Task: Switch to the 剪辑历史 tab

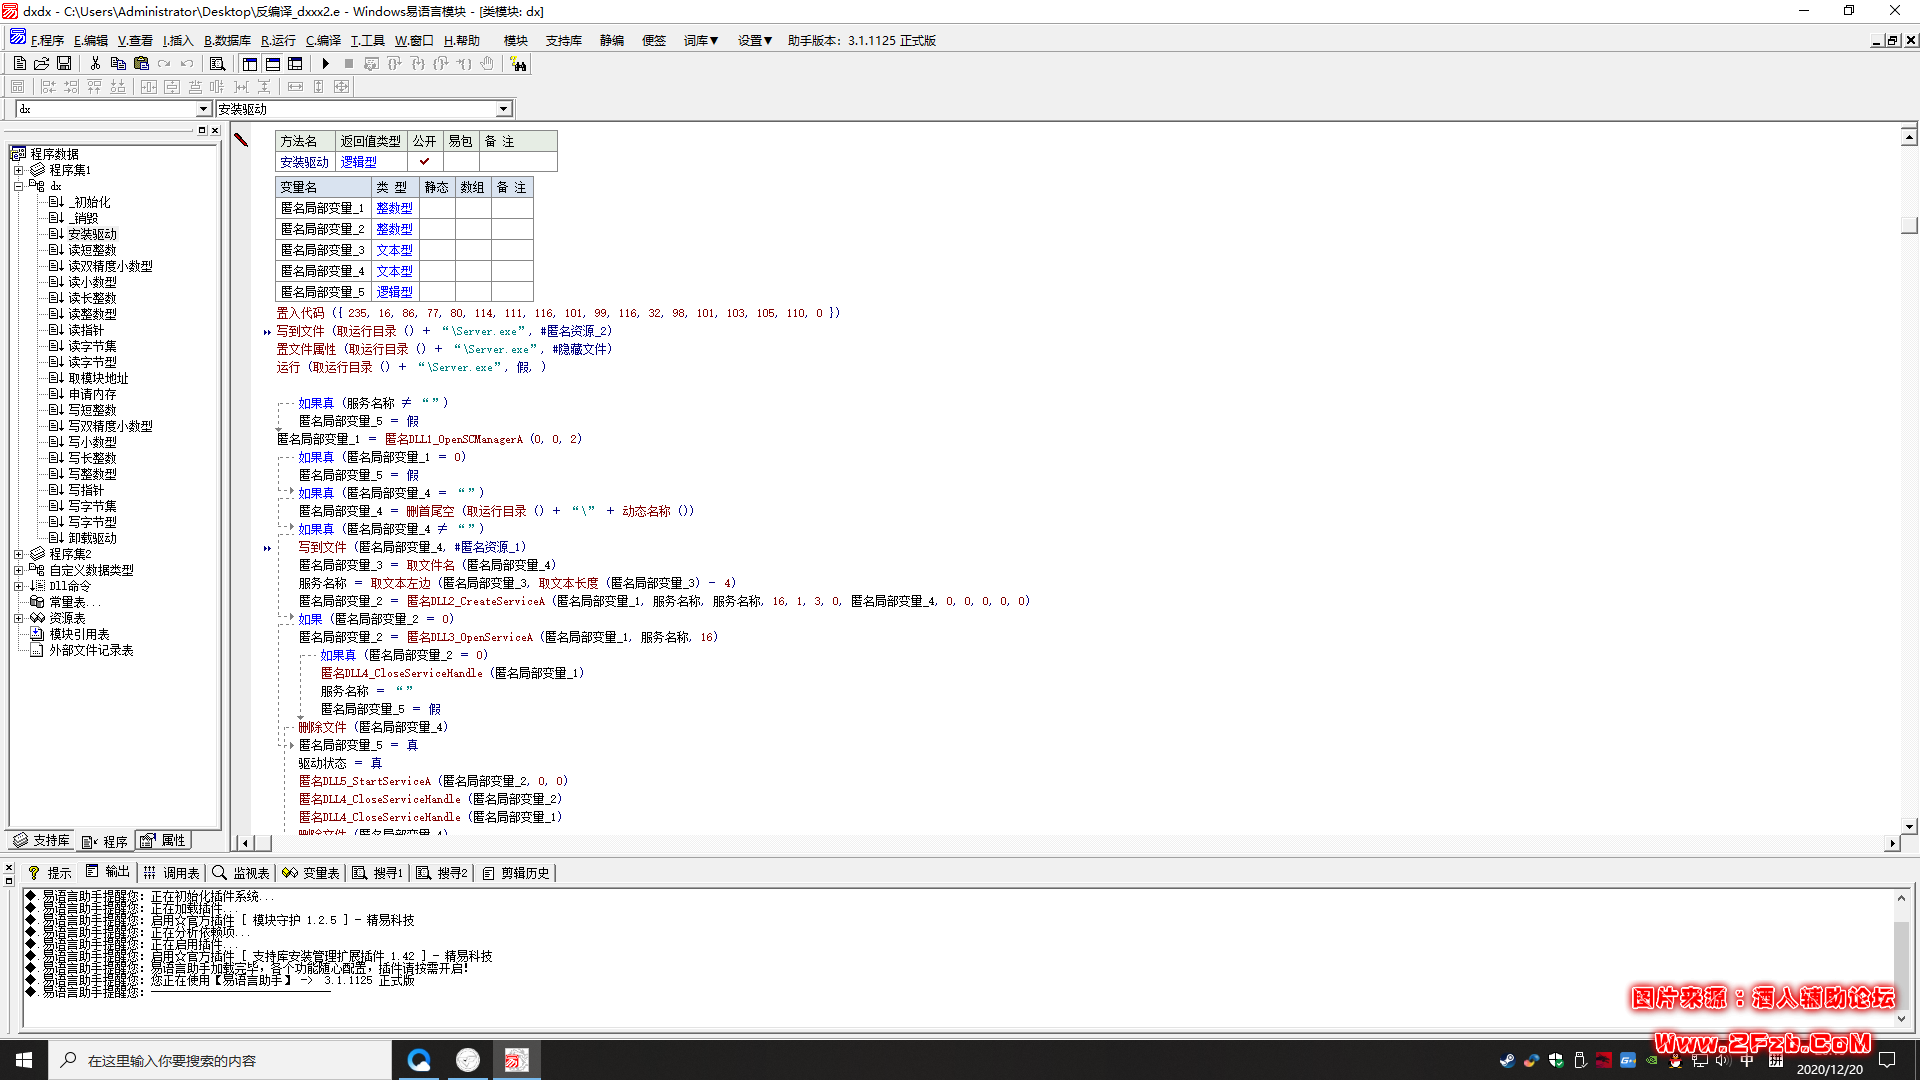Action: [516, 873]
